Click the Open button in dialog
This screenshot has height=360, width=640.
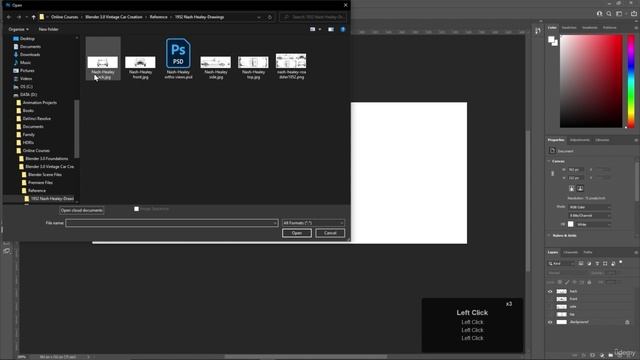297,233
